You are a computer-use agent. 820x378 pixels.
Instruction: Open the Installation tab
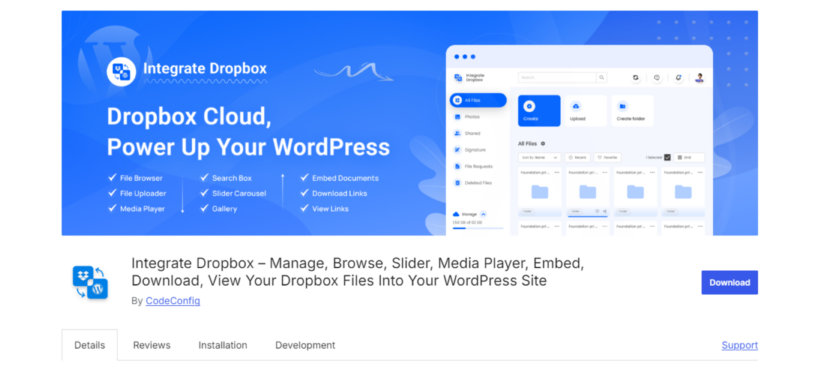tap(223, 345)
